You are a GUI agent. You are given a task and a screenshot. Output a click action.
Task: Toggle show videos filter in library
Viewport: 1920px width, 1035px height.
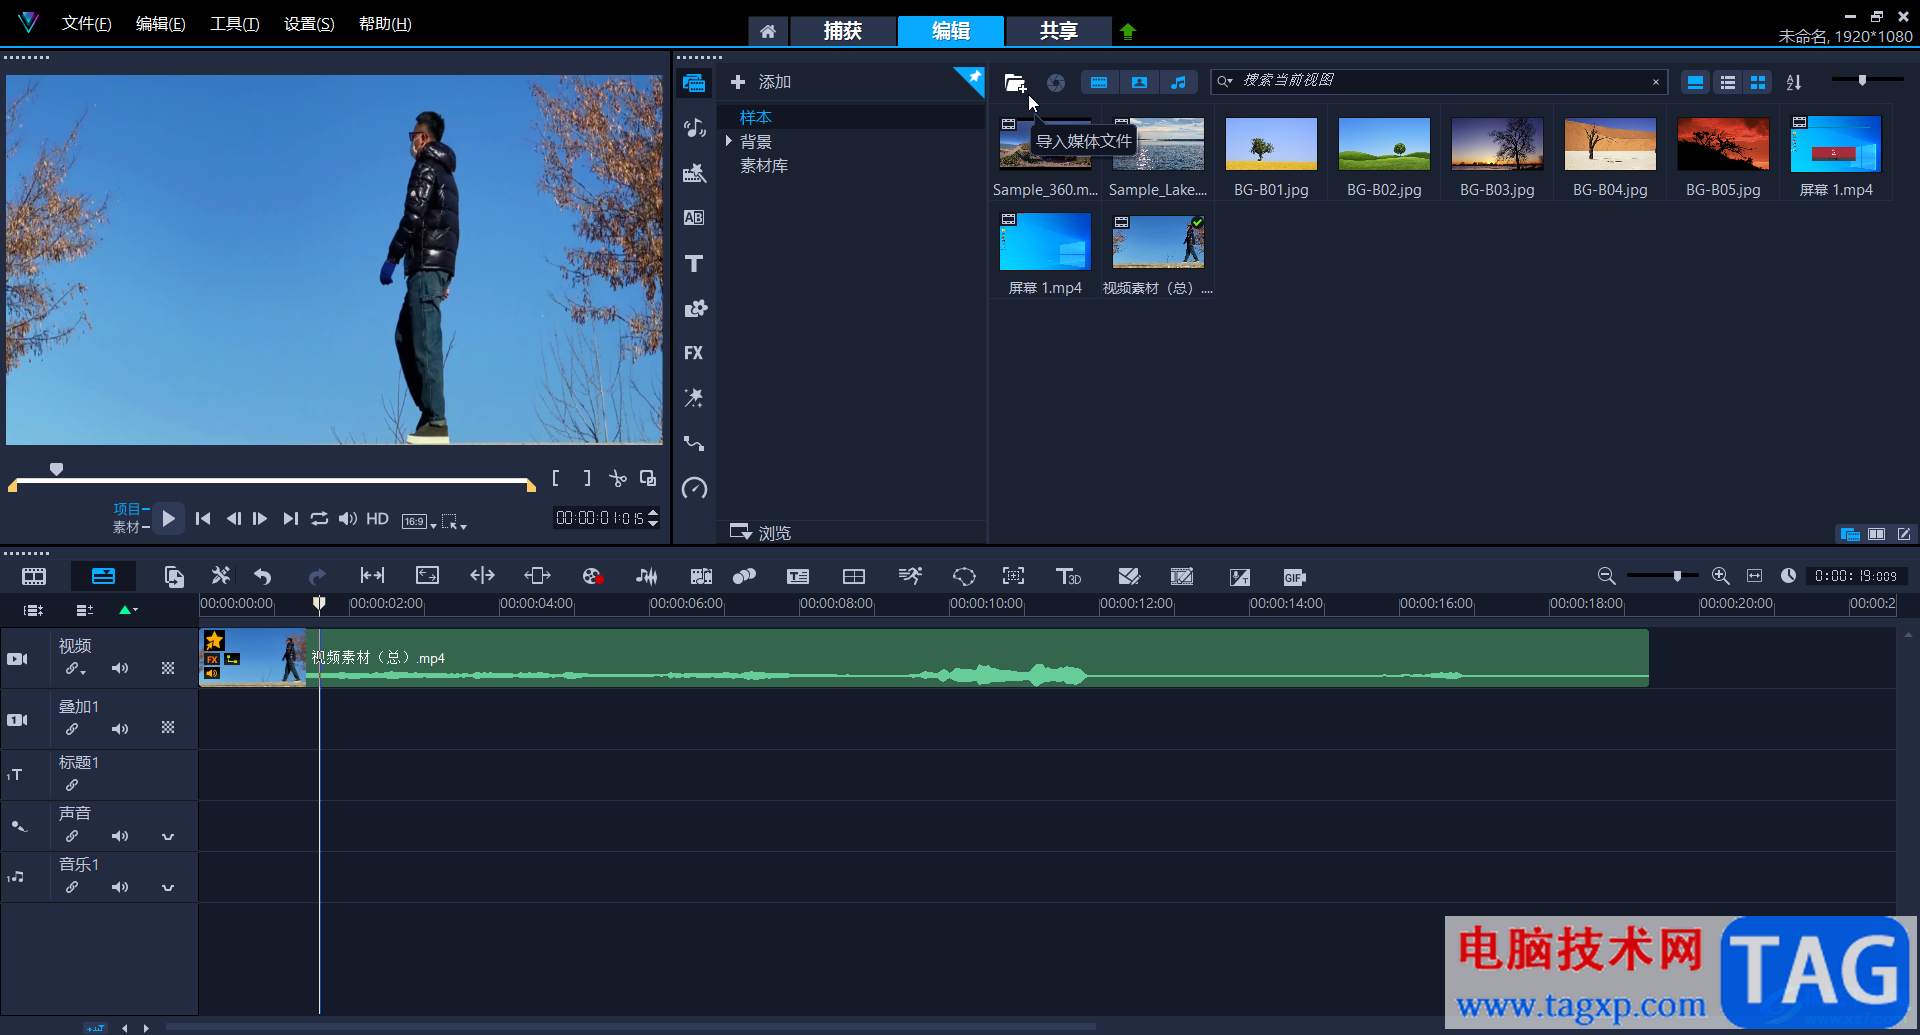[x=1099, y=83]
